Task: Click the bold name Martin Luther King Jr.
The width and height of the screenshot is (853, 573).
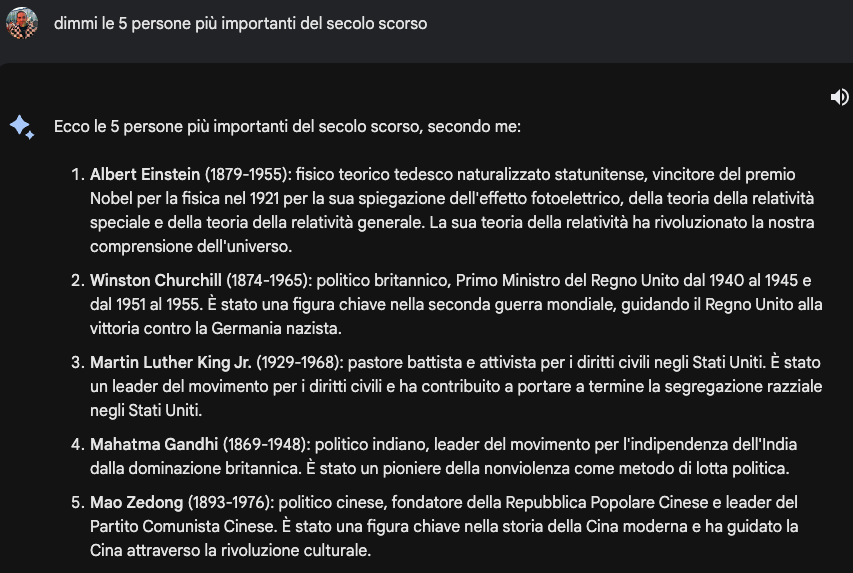Action: click(171, 362)
